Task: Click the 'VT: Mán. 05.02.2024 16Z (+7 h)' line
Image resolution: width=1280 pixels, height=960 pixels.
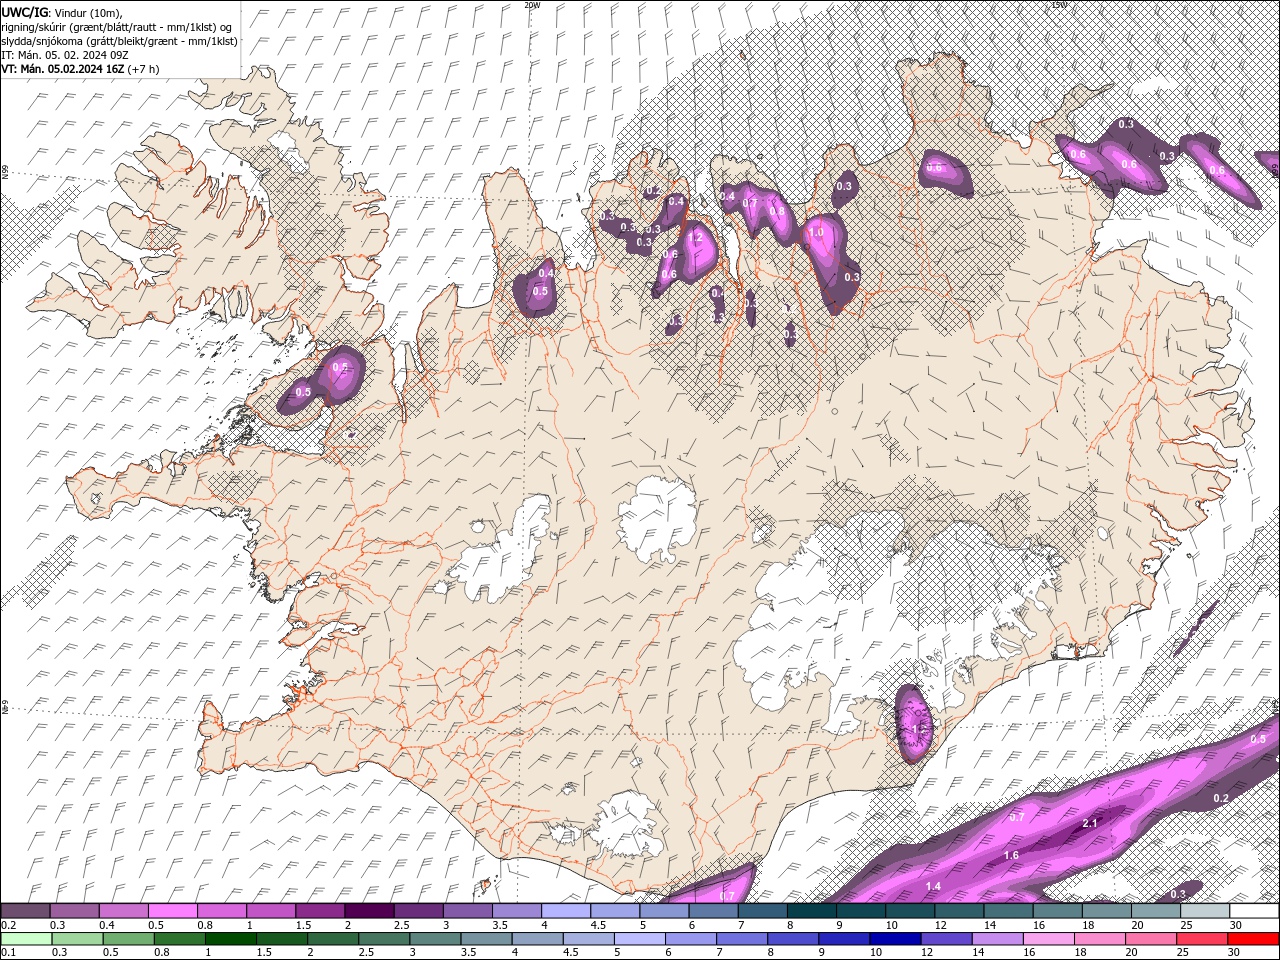Action: tap(82, 69)
